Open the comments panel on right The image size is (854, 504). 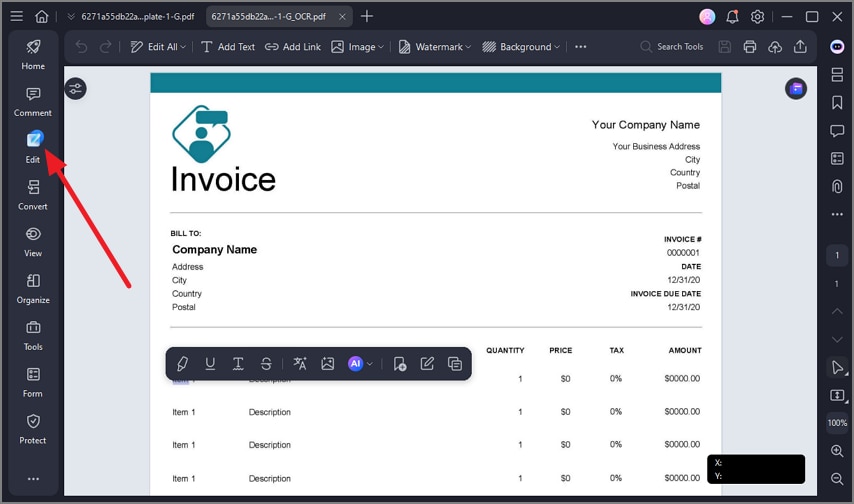point(837,131)
